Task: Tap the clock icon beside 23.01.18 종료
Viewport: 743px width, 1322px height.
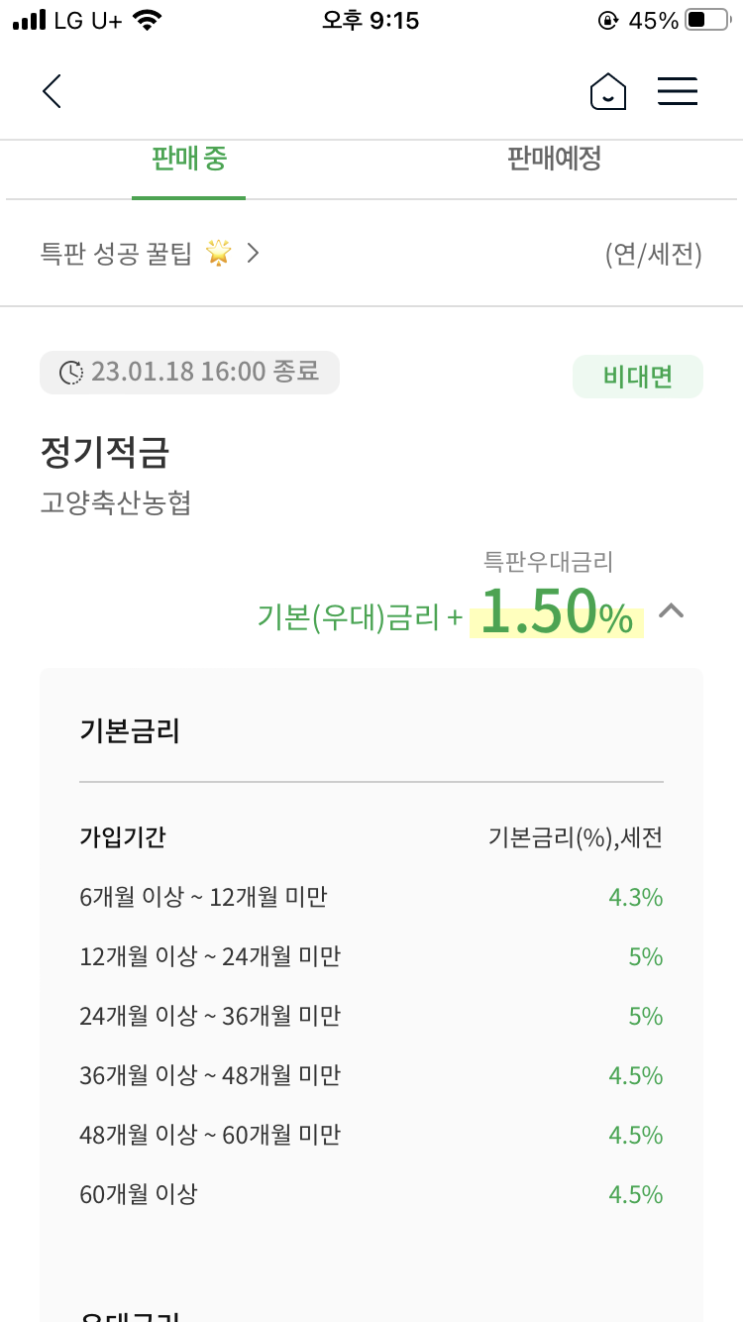Action: [x=71, y=373]
